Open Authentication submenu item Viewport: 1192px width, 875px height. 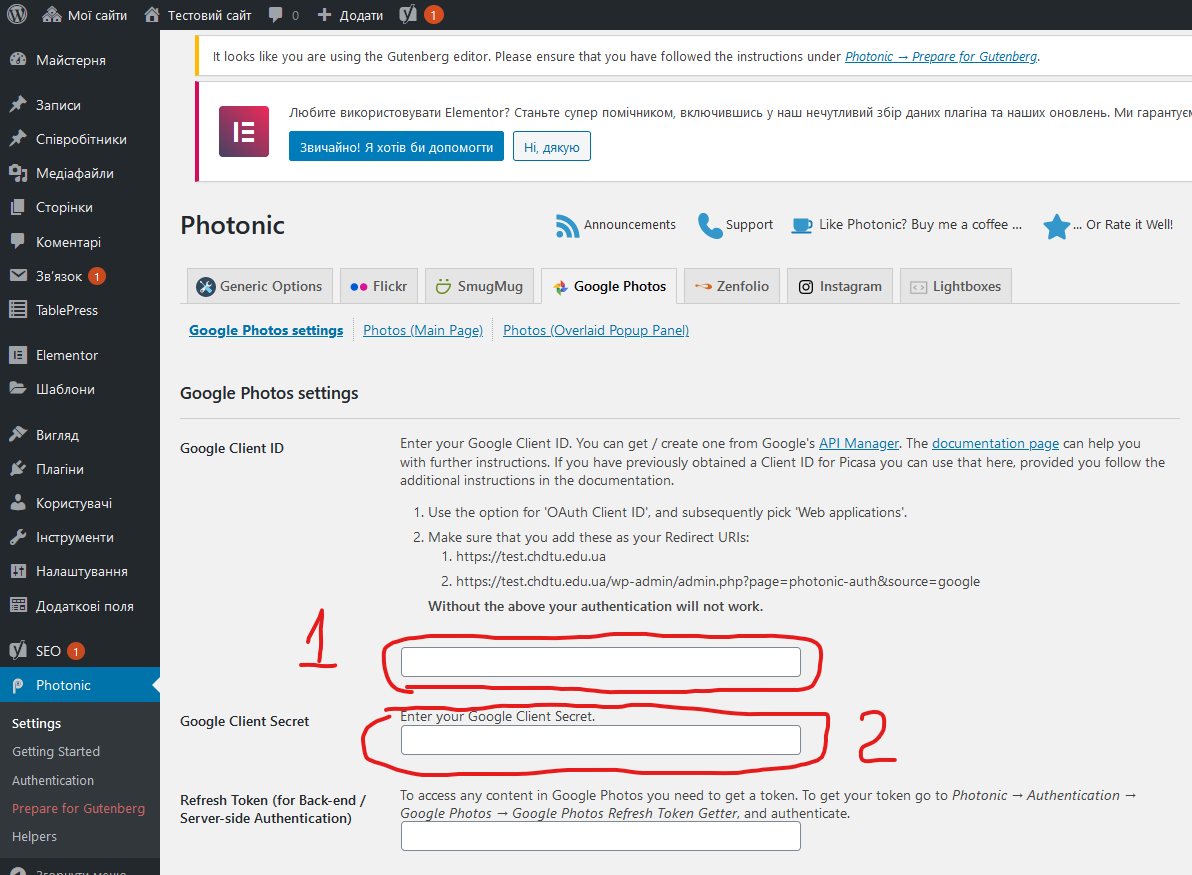click(53, 780)
